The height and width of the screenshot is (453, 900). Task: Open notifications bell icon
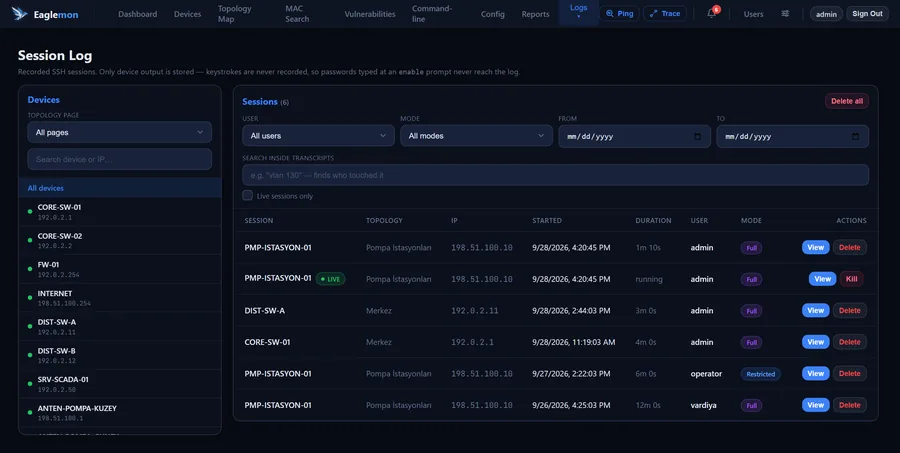coord(712,14)
